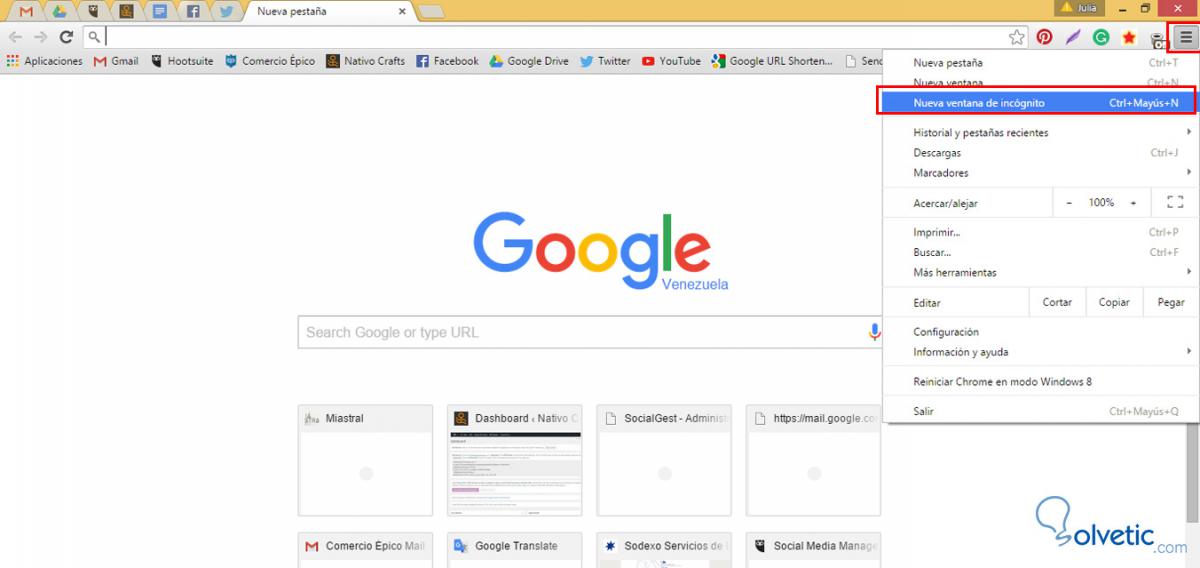The image size is (1200, 568).
Task: Focus the address bar
Action: click(x=555, y=37)
